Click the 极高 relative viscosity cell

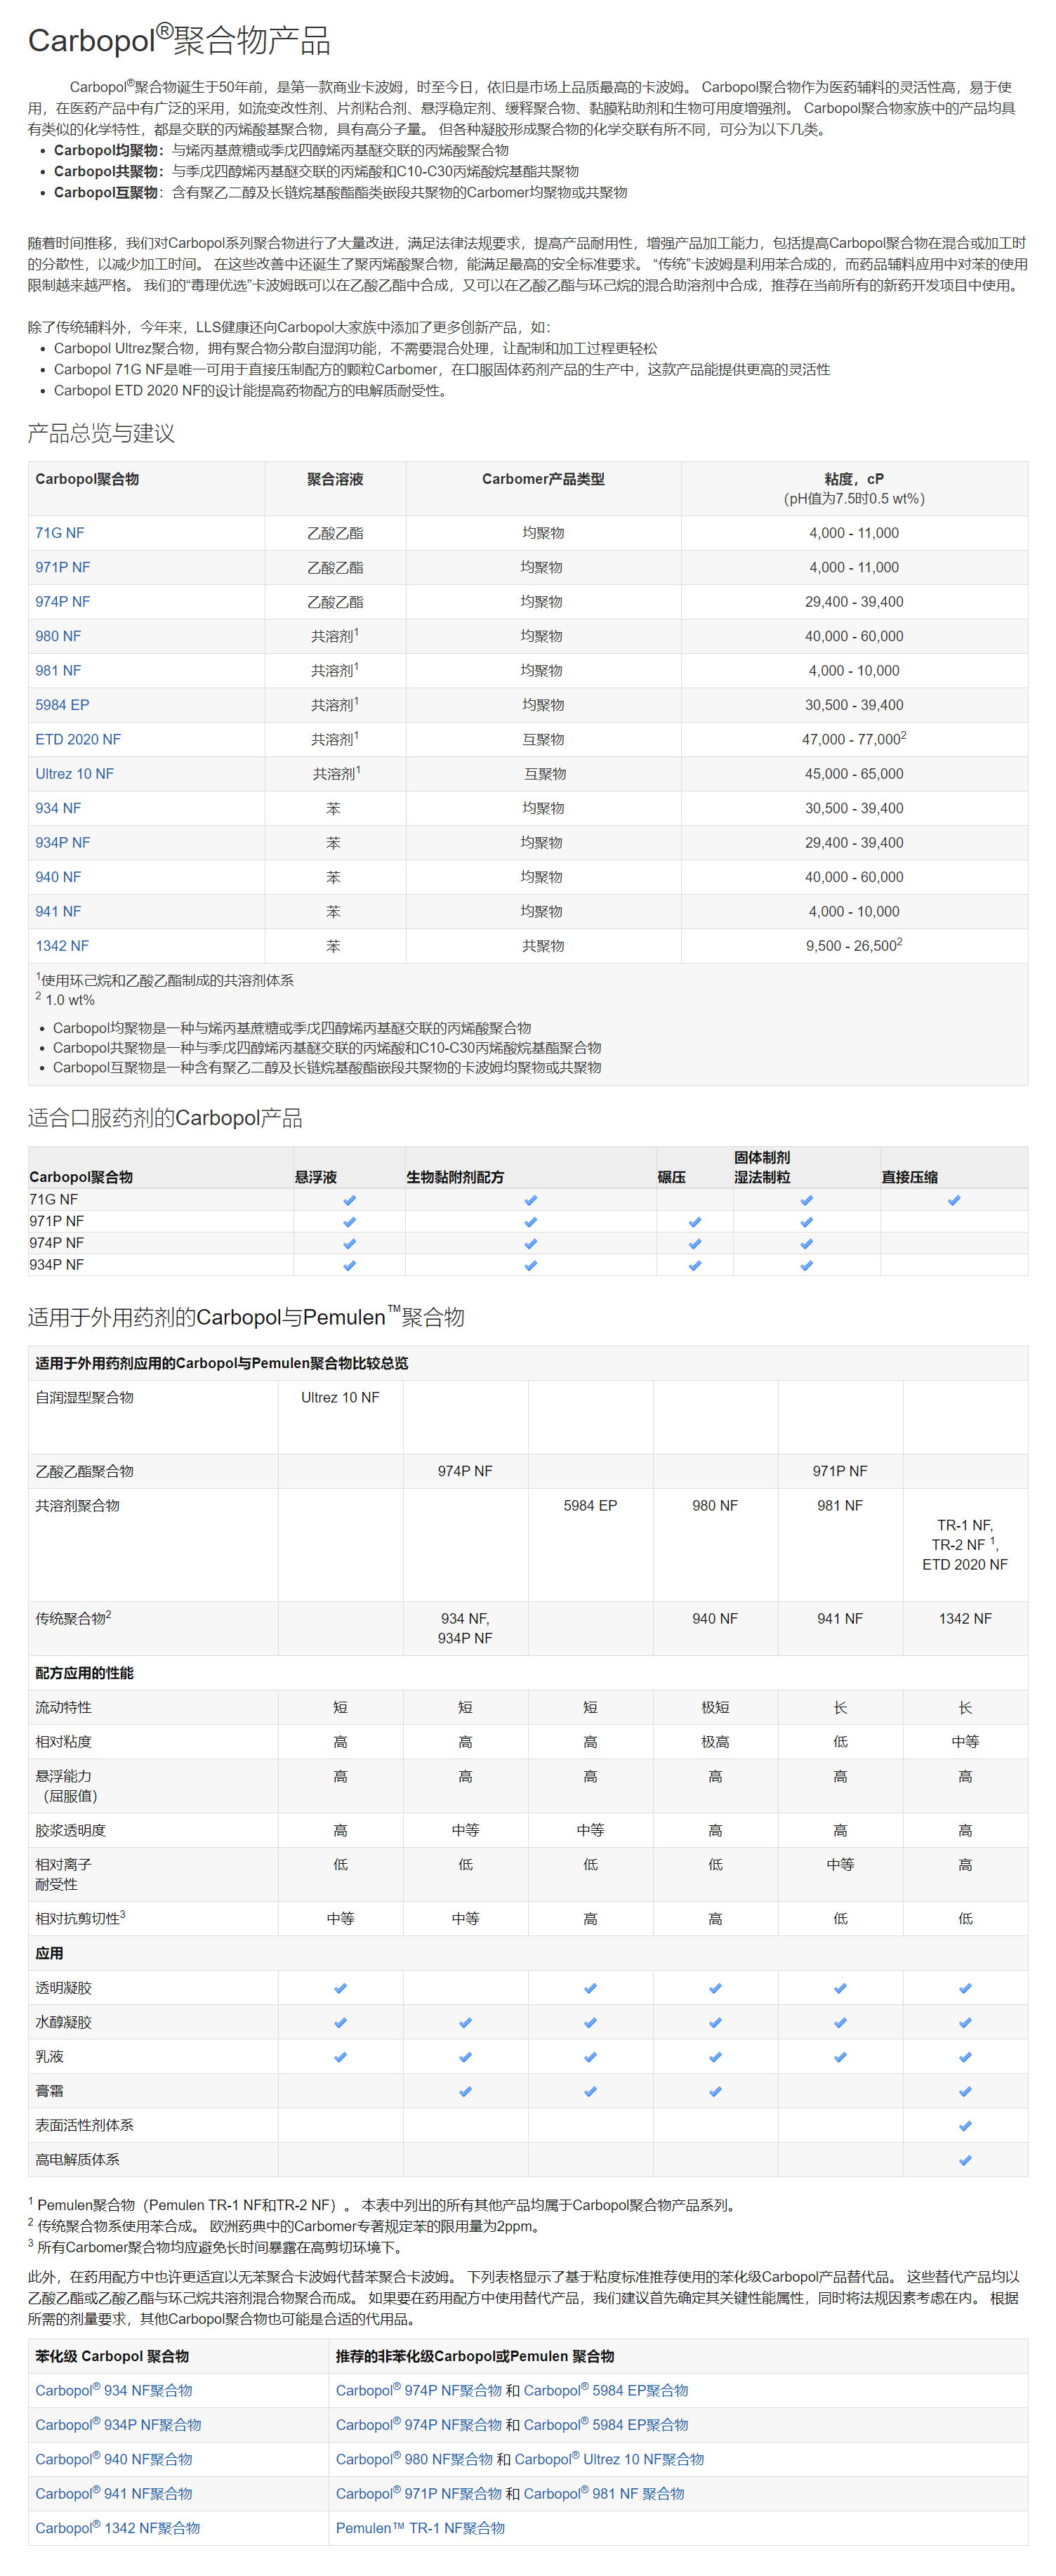715,1742
